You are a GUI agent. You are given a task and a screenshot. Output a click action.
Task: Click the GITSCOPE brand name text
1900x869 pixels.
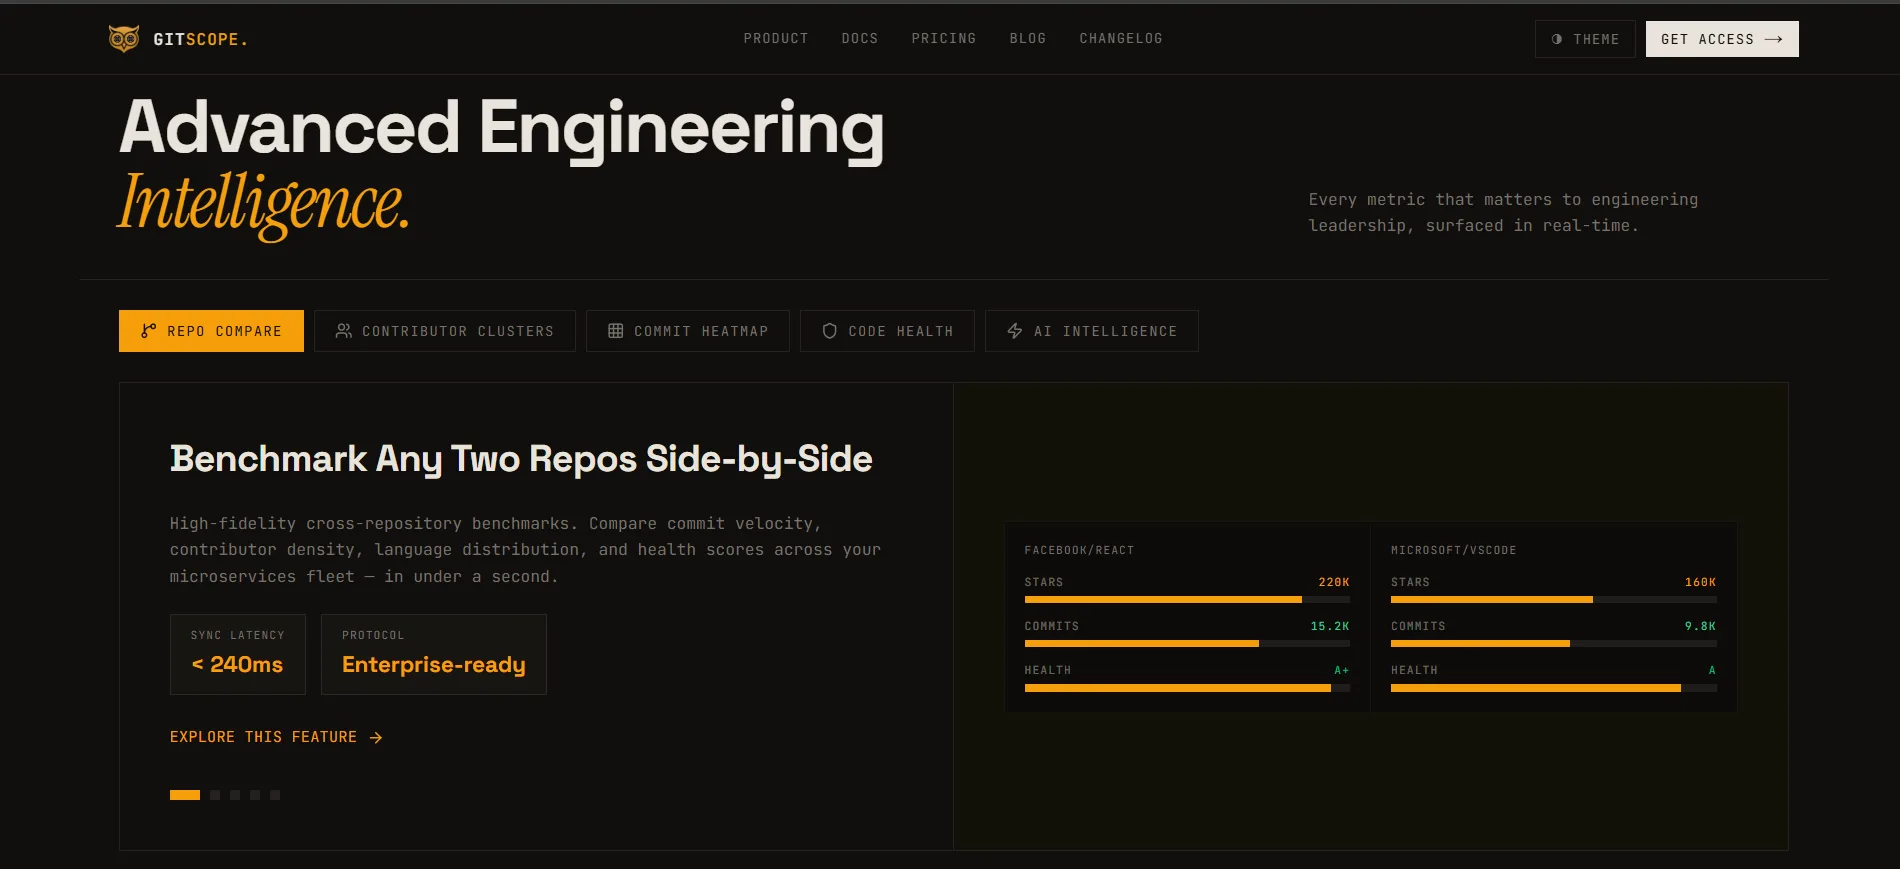coord(200,40)
